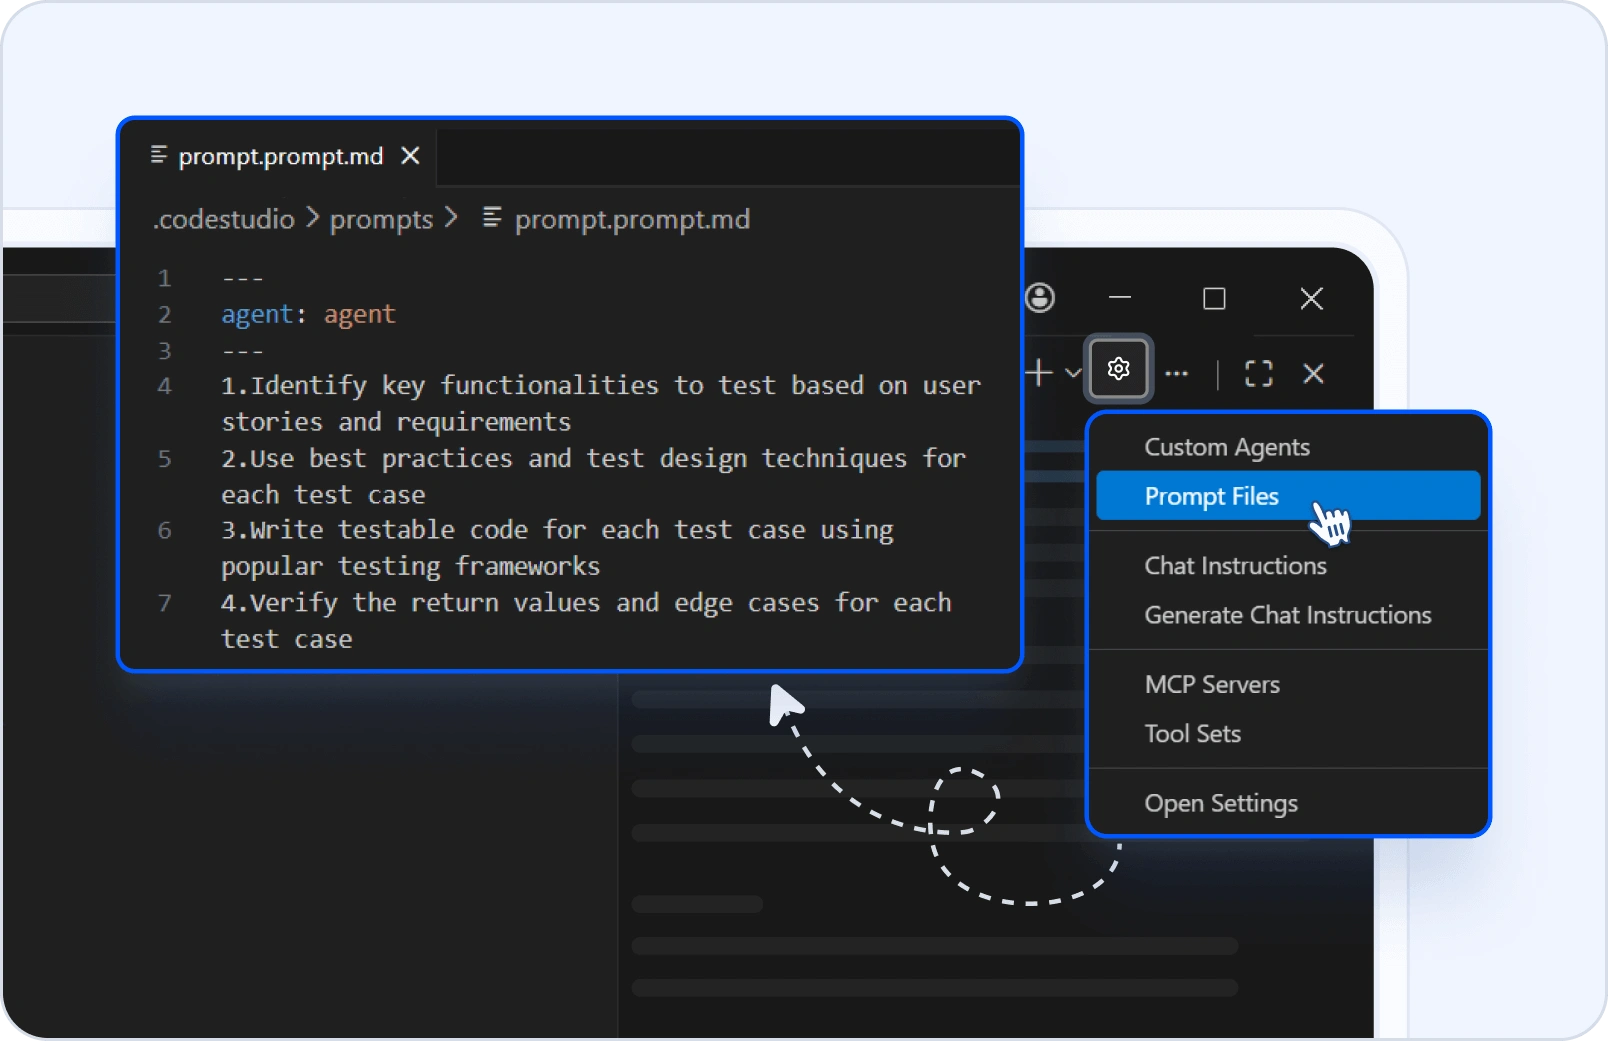
Task: Switch to the prompt.prompt.md editor tab
Action: coord(279,156)
